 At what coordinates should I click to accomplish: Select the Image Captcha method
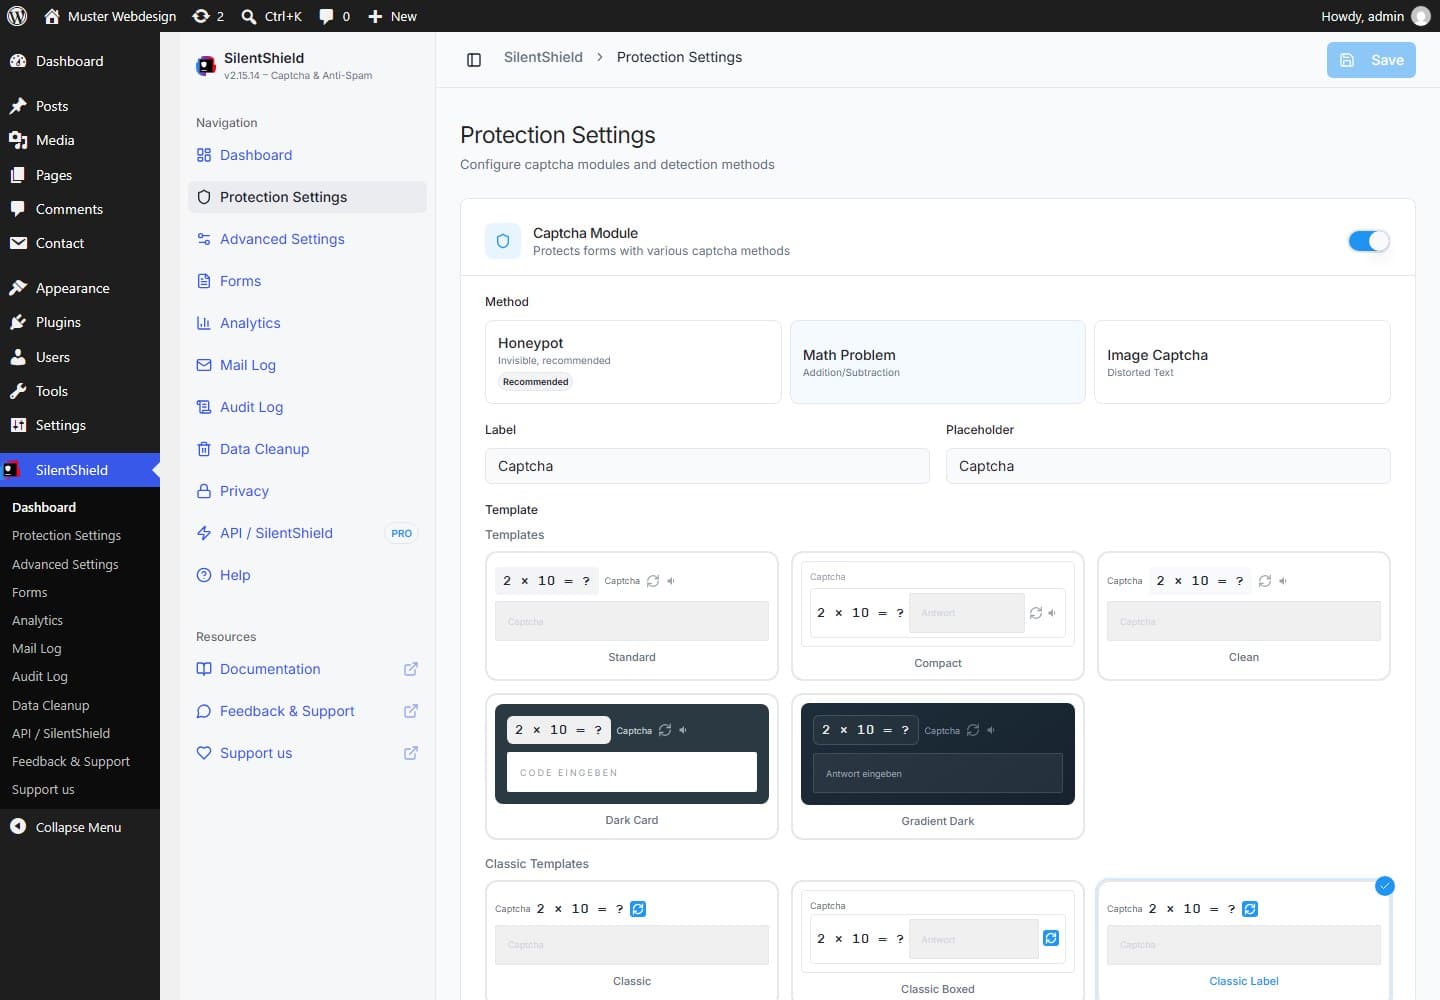click(x=1242, y=362)
